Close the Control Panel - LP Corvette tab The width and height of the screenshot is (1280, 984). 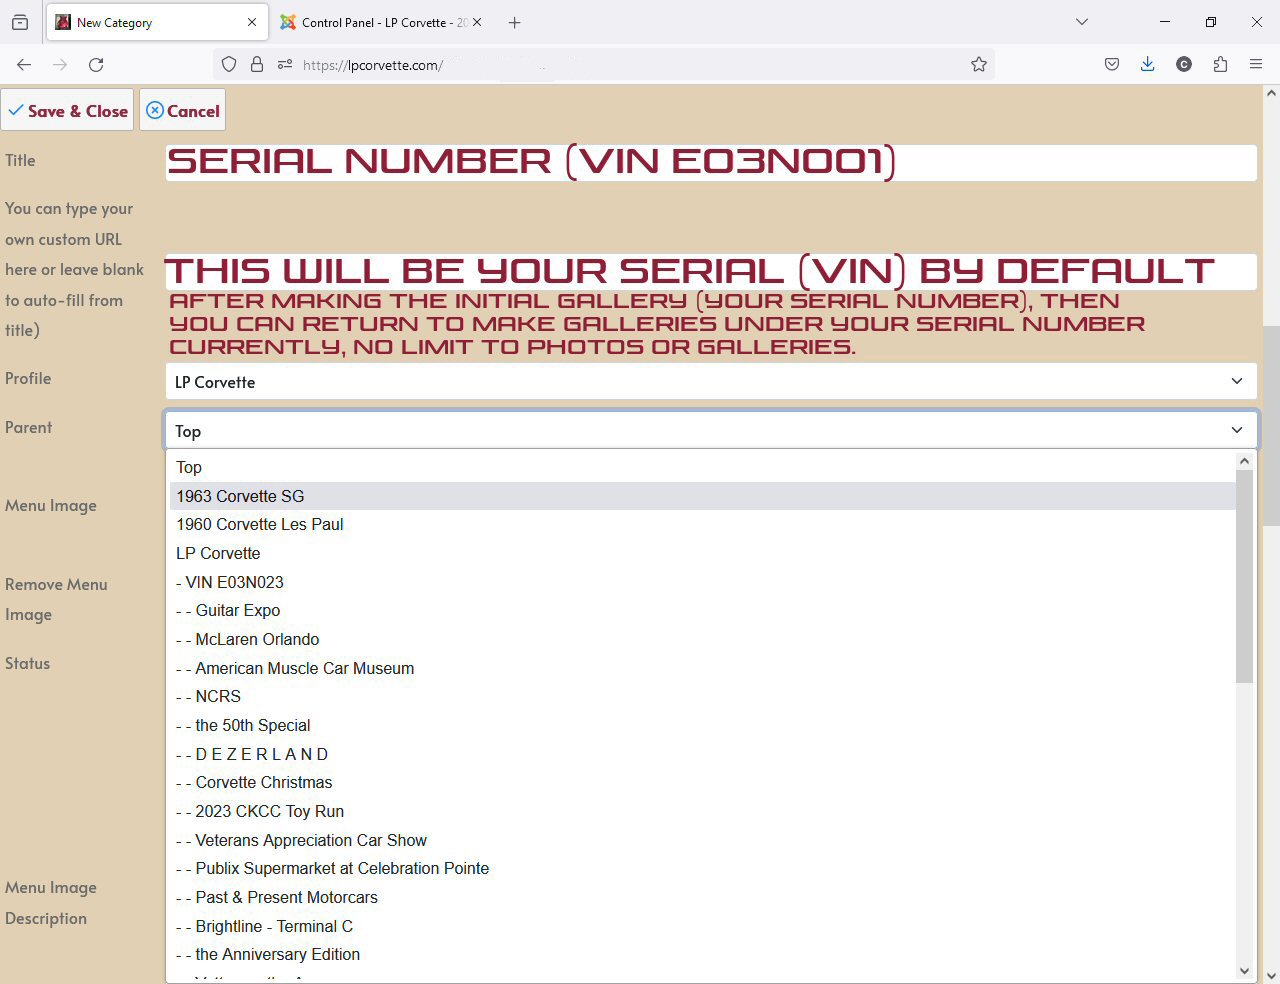pyautogui.click(x=477, y=22)
